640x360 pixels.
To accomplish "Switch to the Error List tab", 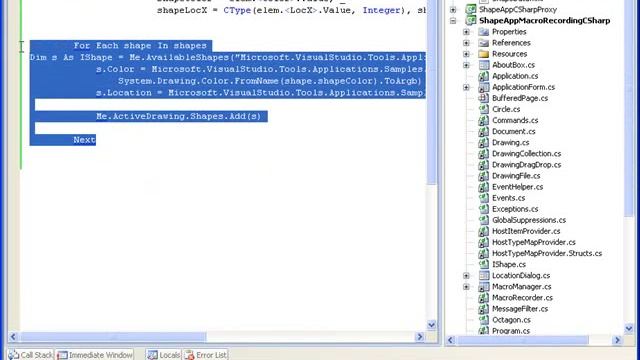I will click(x=205, y=355).
